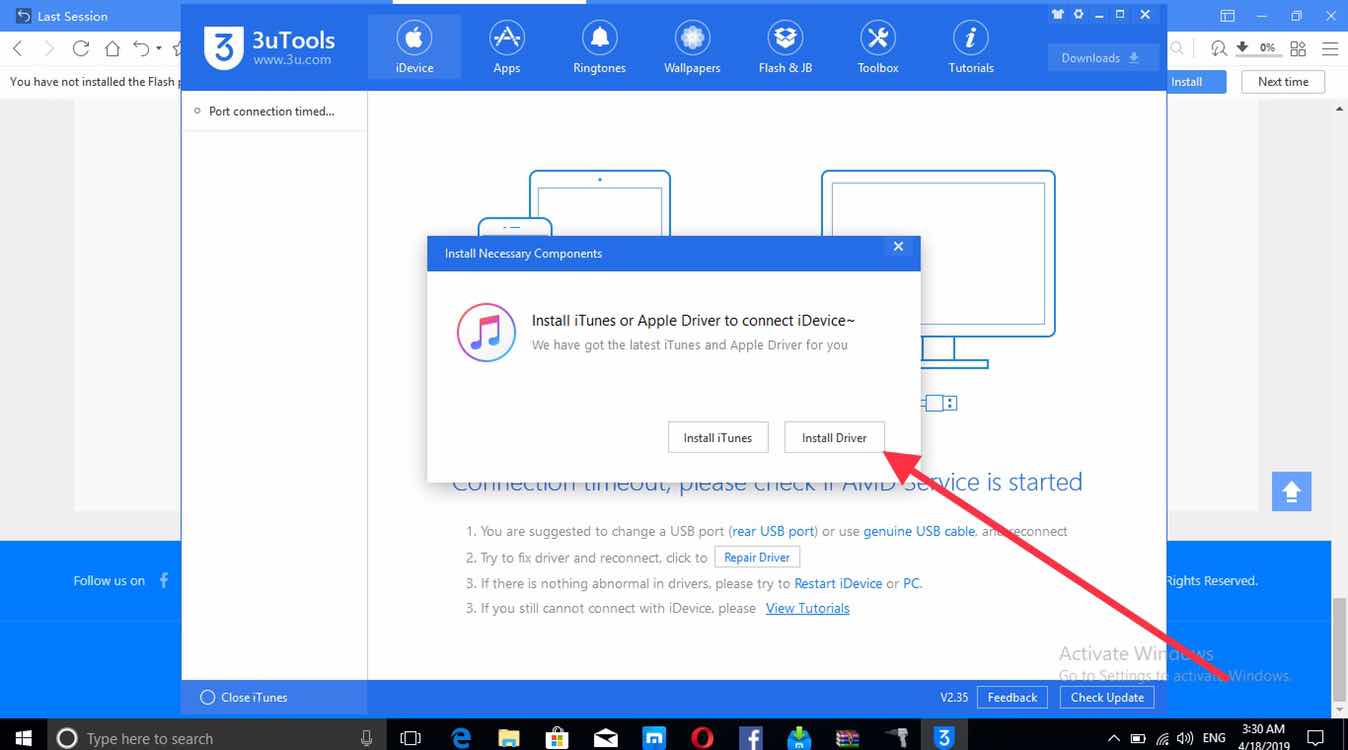Click the browser search magnifier icon

click(1177, 48)
